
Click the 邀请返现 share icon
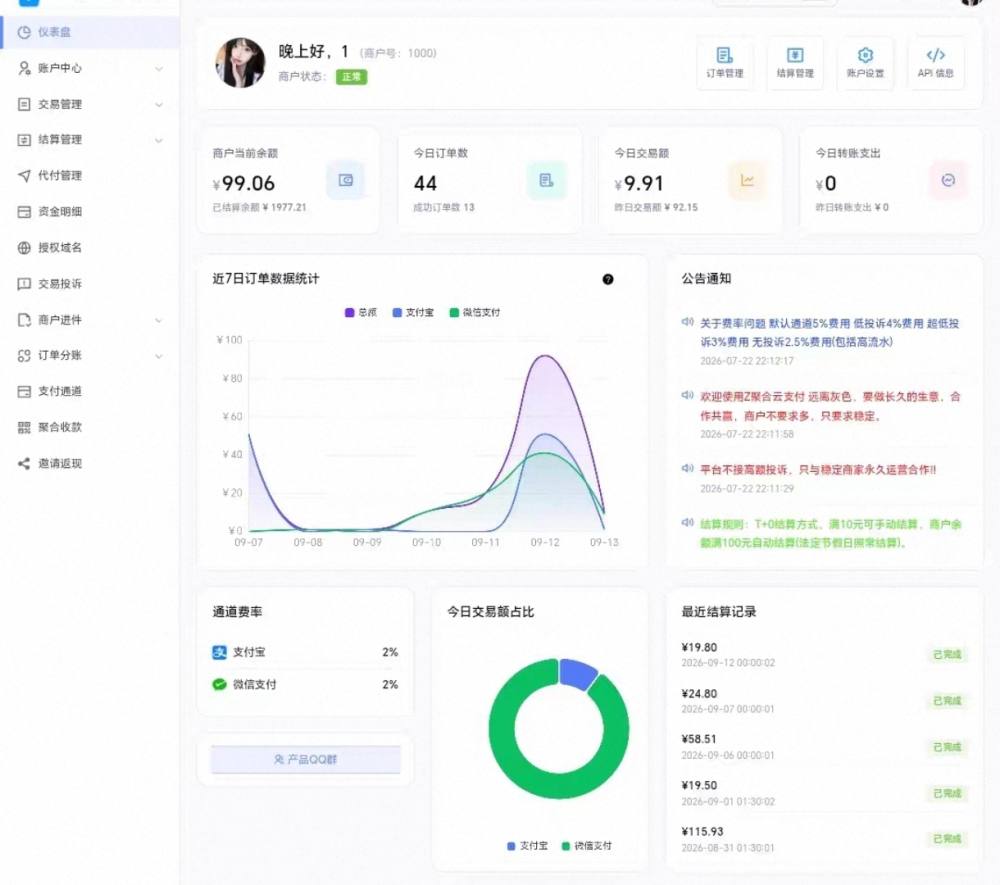tap(24, 464)
